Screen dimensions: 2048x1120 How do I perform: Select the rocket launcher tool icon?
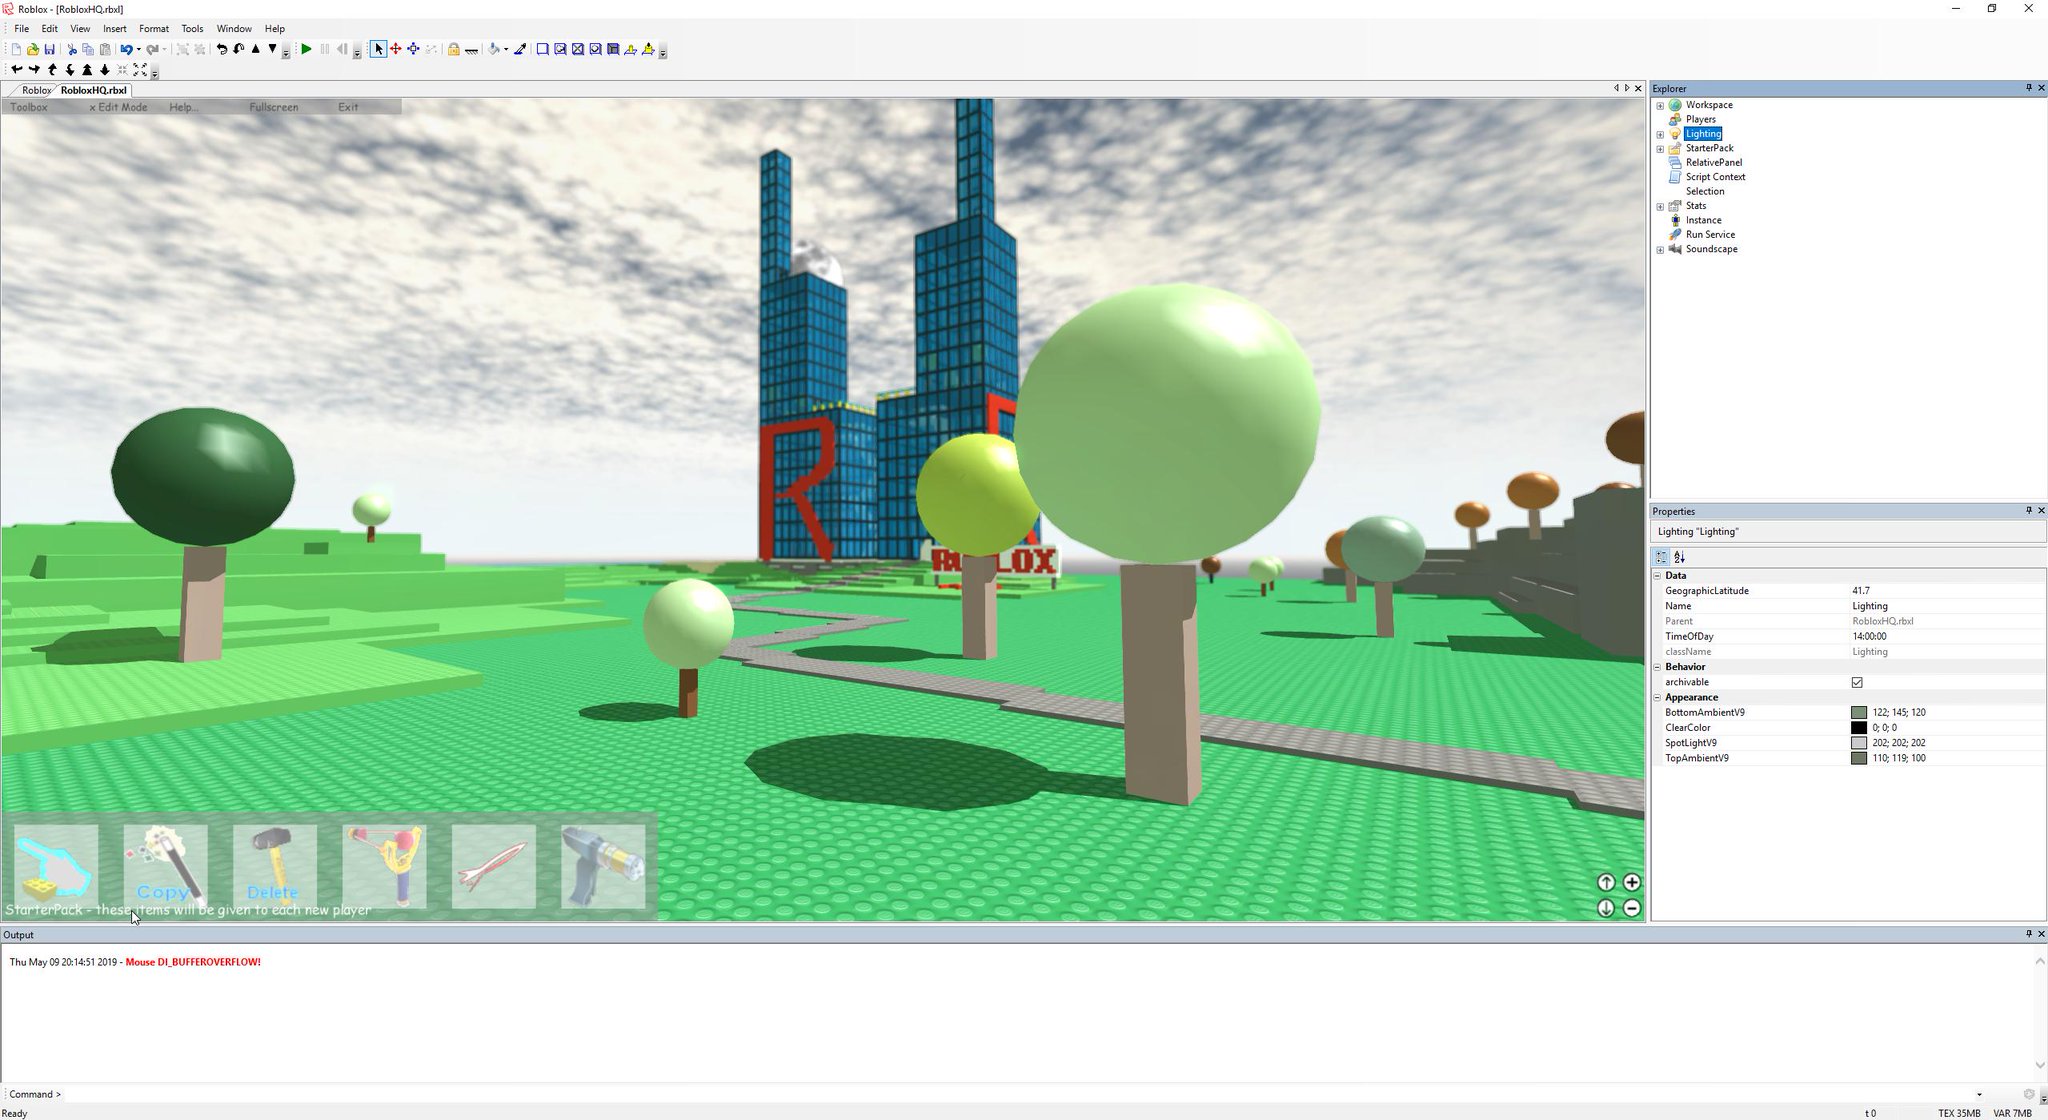pyautogui.click(x=493, y=866)
